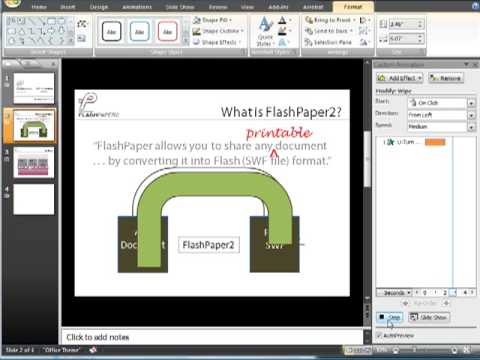Screen dimensions: 480x360
Task: Open Shape Effects menu
Action: pos(217,42)
